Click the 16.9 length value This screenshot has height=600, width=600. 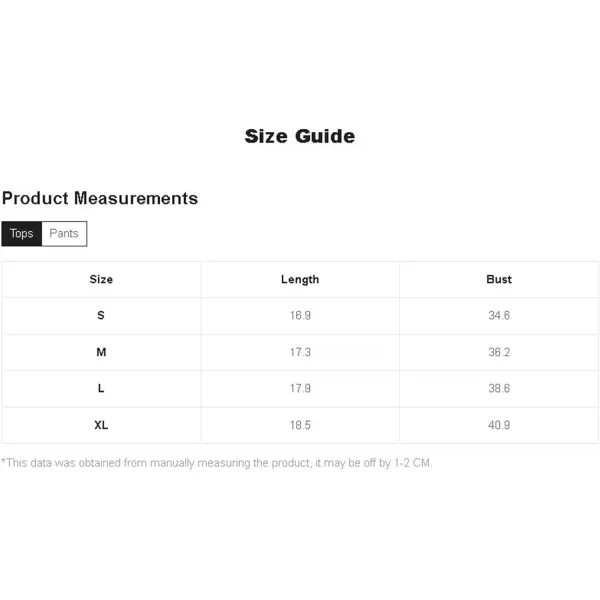pos(300,315)
